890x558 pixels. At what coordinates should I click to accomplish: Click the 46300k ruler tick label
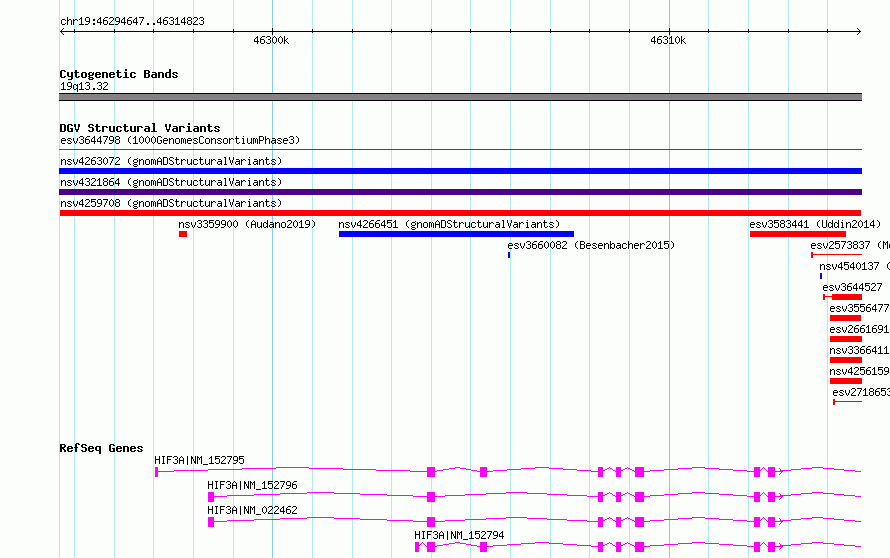click(x=271, y=40)
